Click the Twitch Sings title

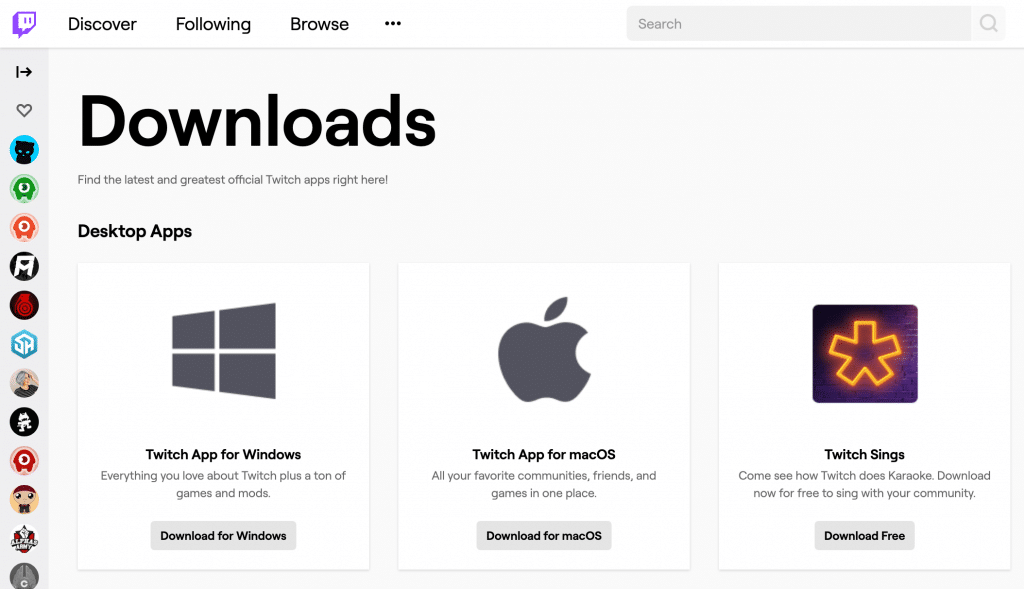(864, 454)
